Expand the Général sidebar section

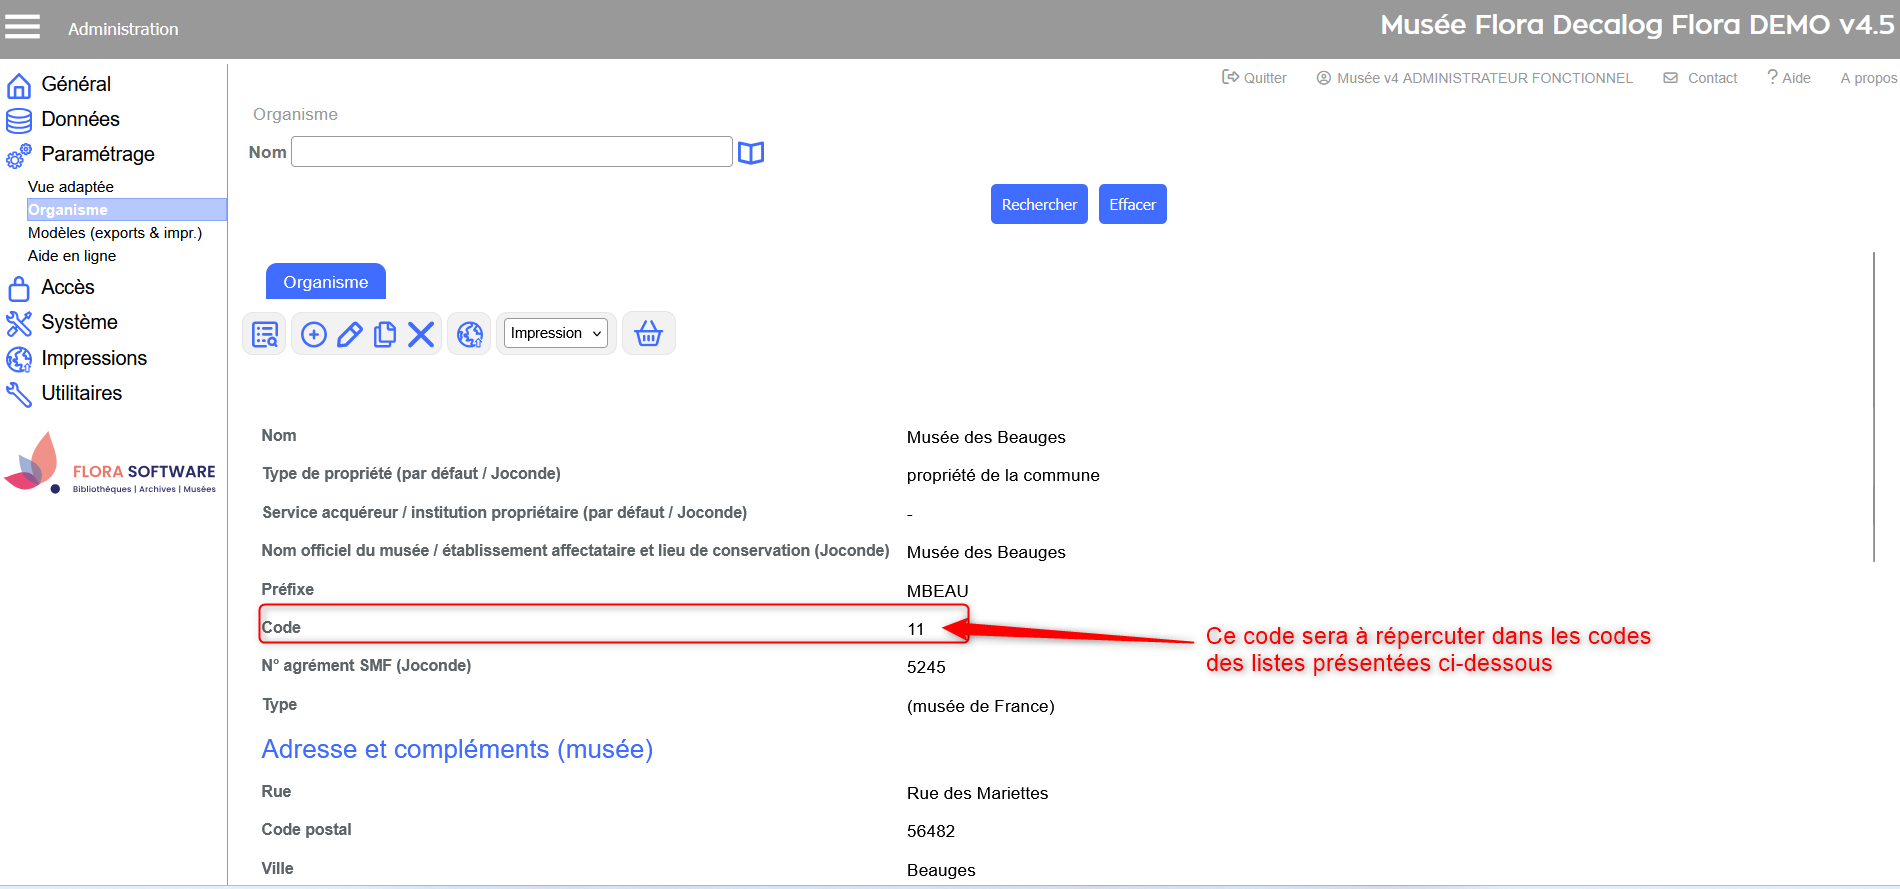[x=76, y=85]
